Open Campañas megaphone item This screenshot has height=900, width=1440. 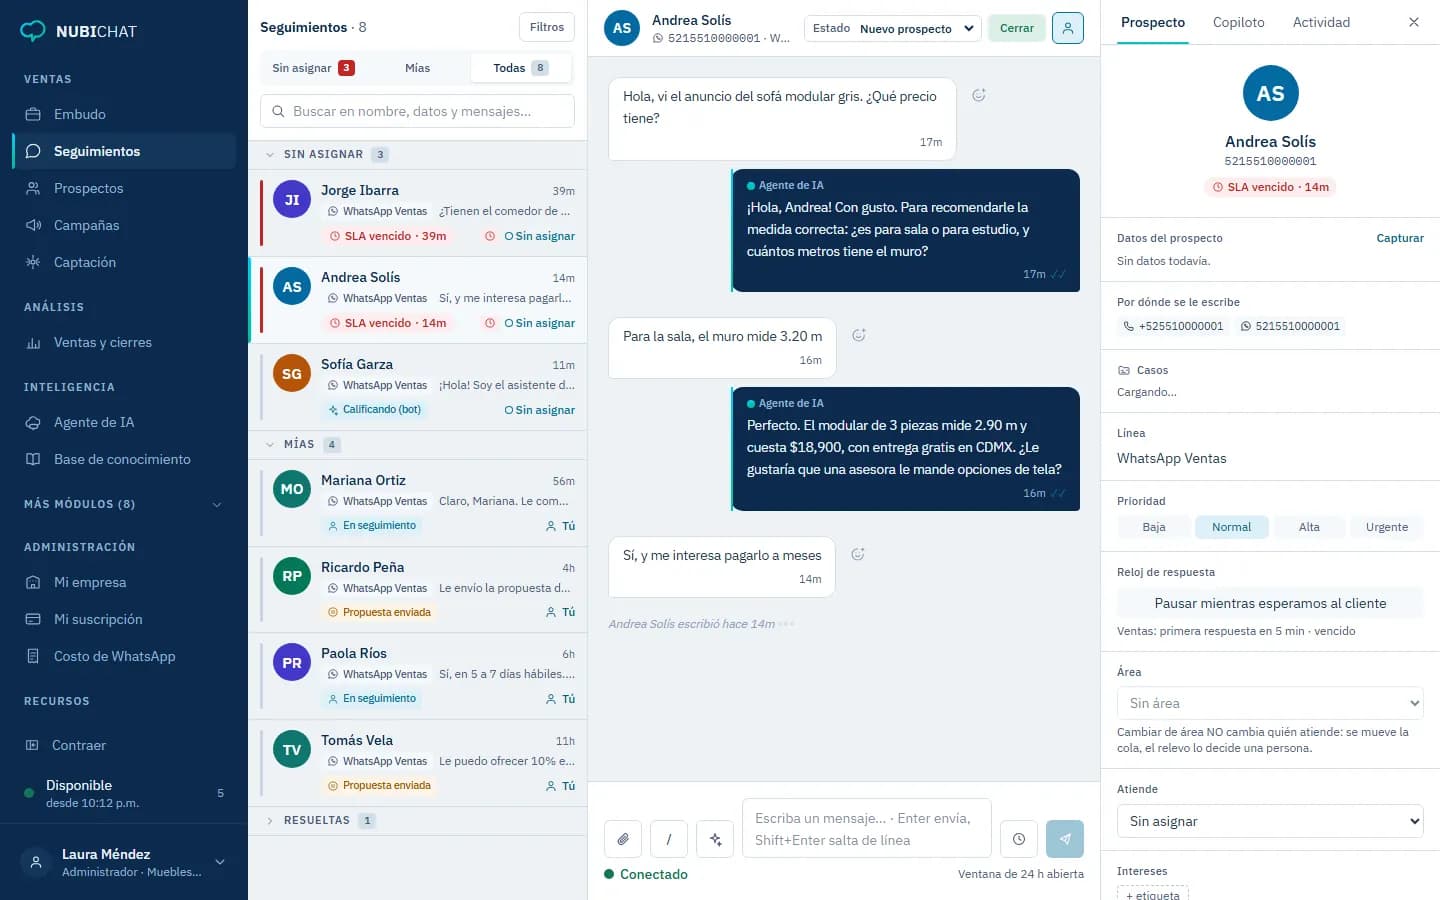point(124,225)
